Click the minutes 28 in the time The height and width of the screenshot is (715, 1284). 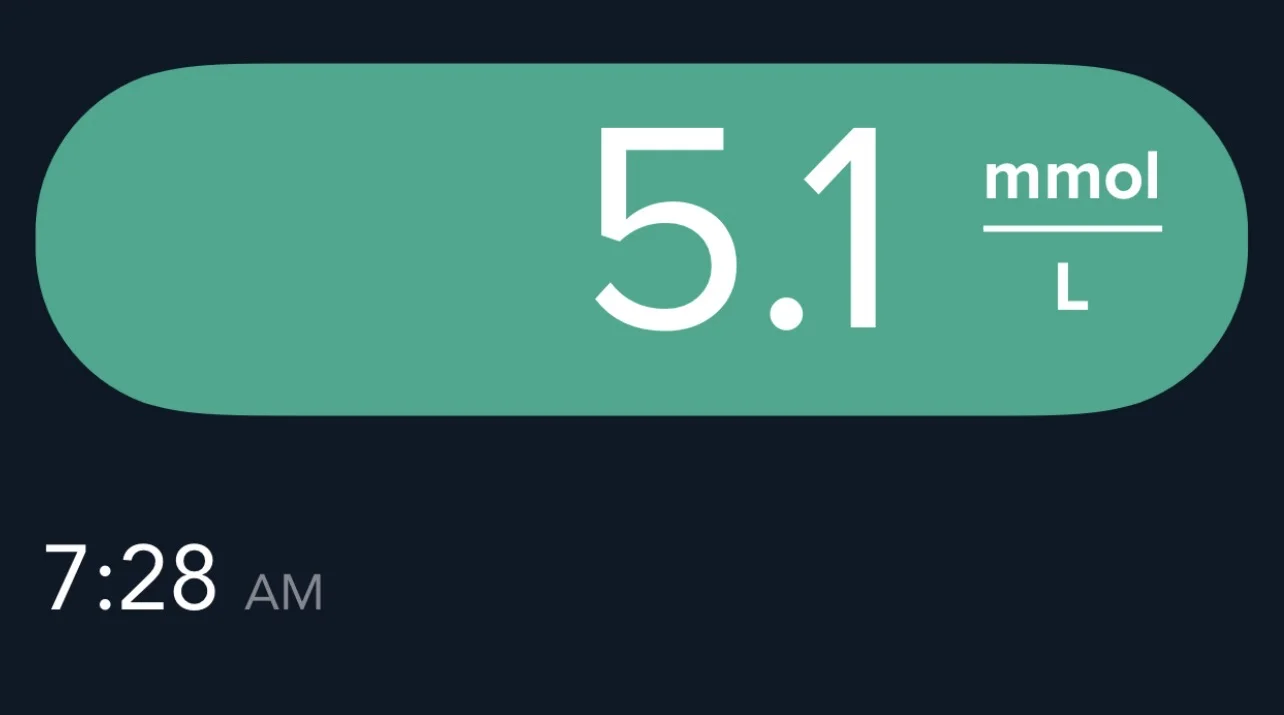point(167,578)
